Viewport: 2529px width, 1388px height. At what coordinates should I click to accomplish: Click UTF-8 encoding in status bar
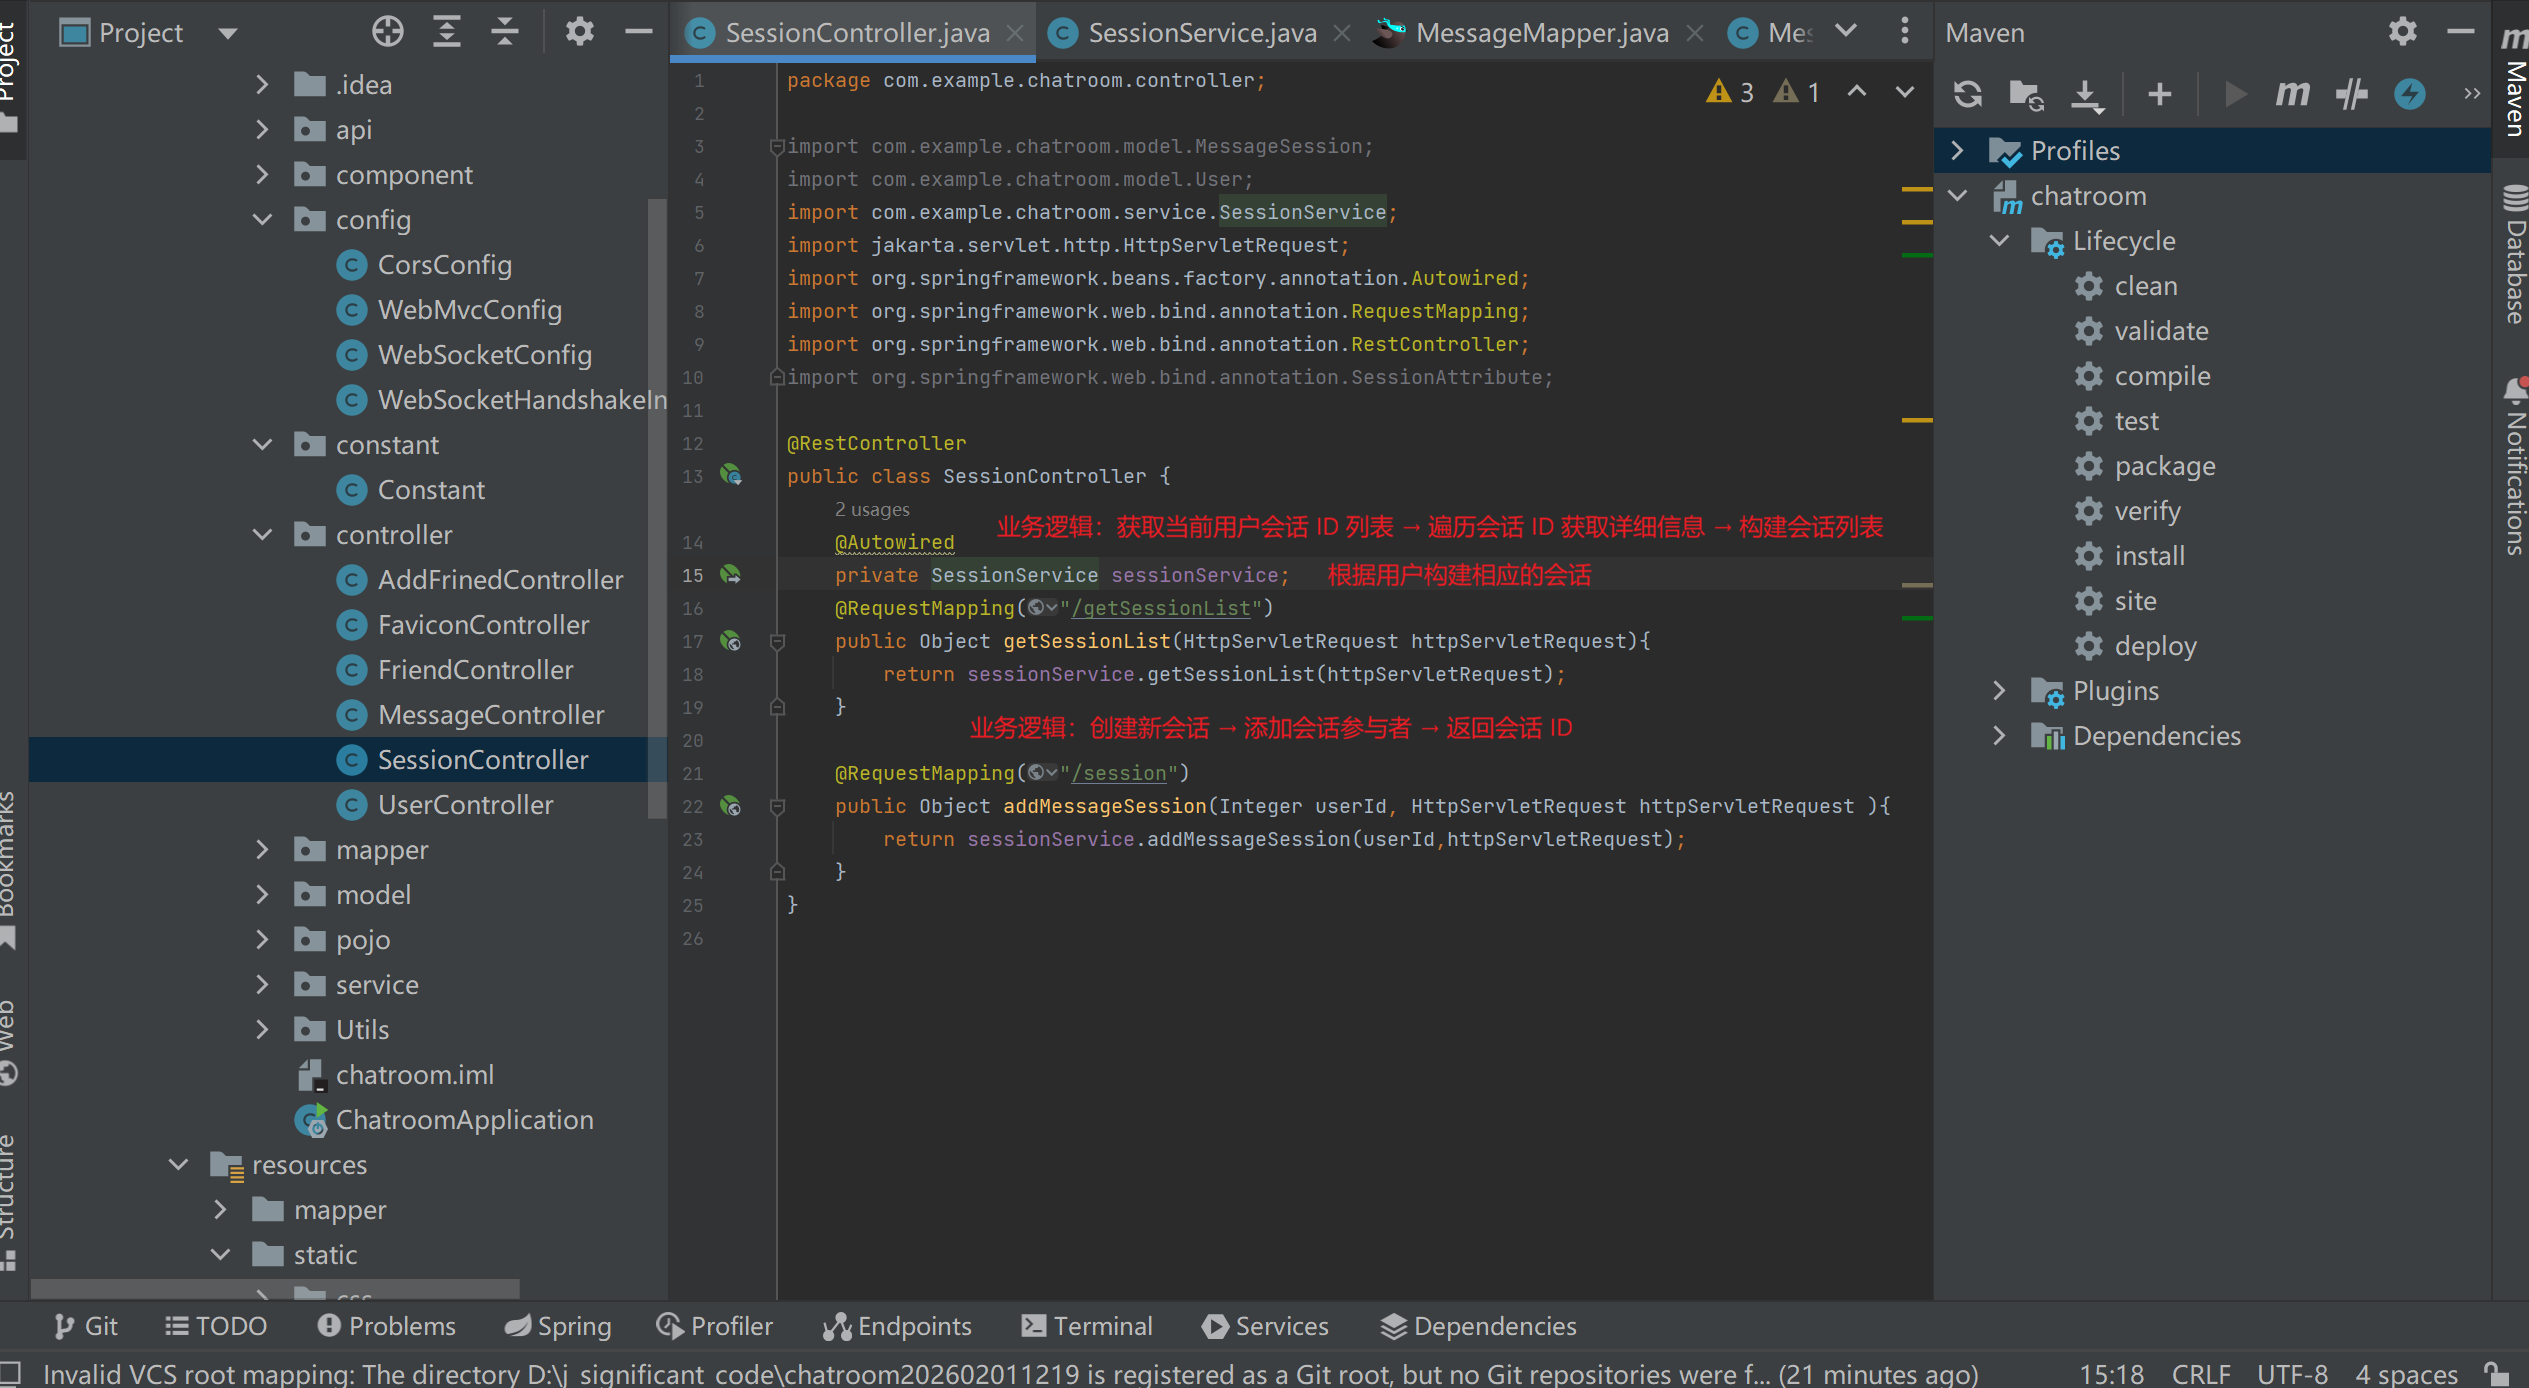tap(2291, 1374)
